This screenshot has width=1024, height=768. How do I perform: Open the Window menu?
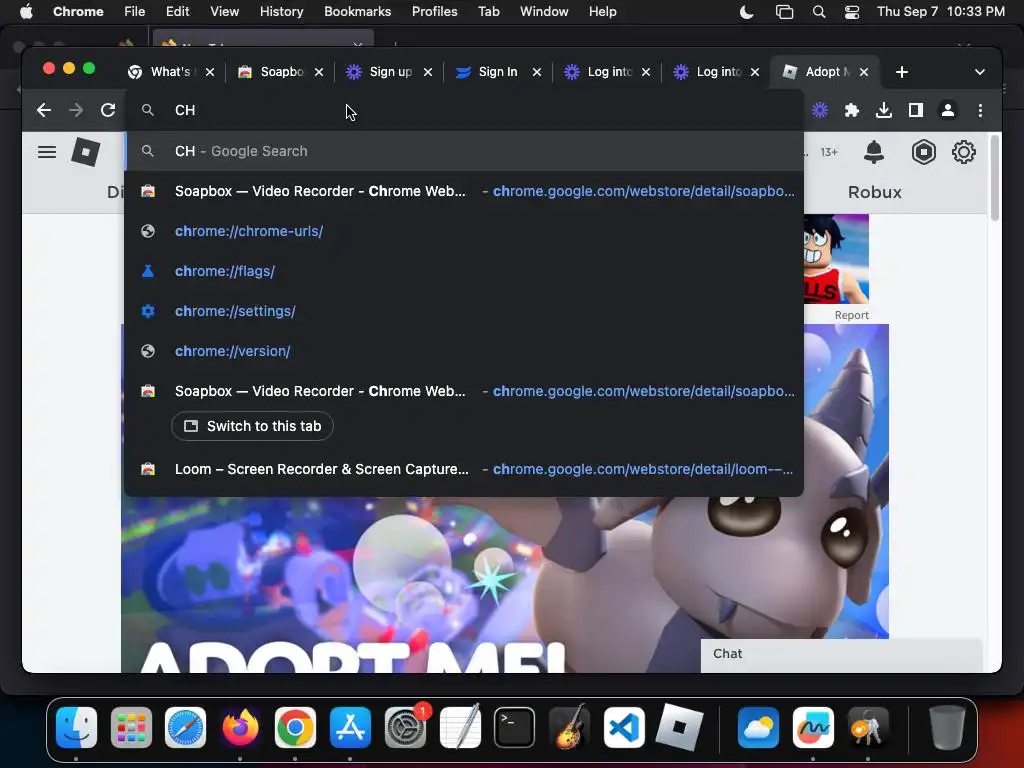click(x=544, y=11)
